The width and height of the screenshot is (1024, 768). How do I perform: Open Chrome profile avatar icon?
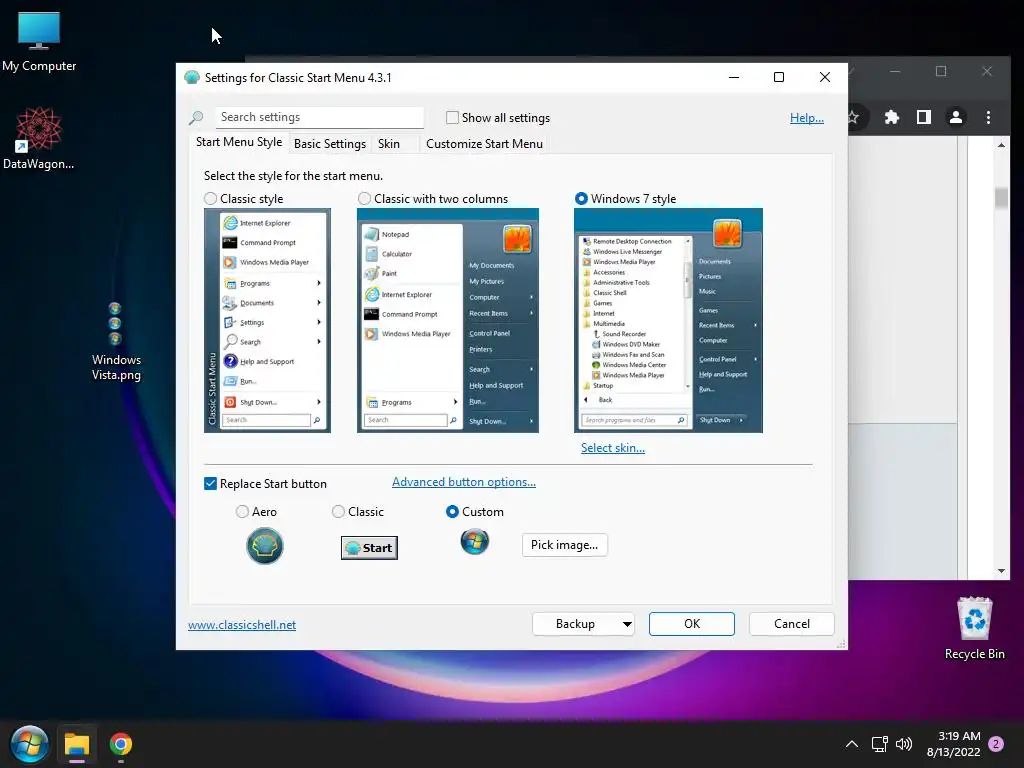[955, 117]
